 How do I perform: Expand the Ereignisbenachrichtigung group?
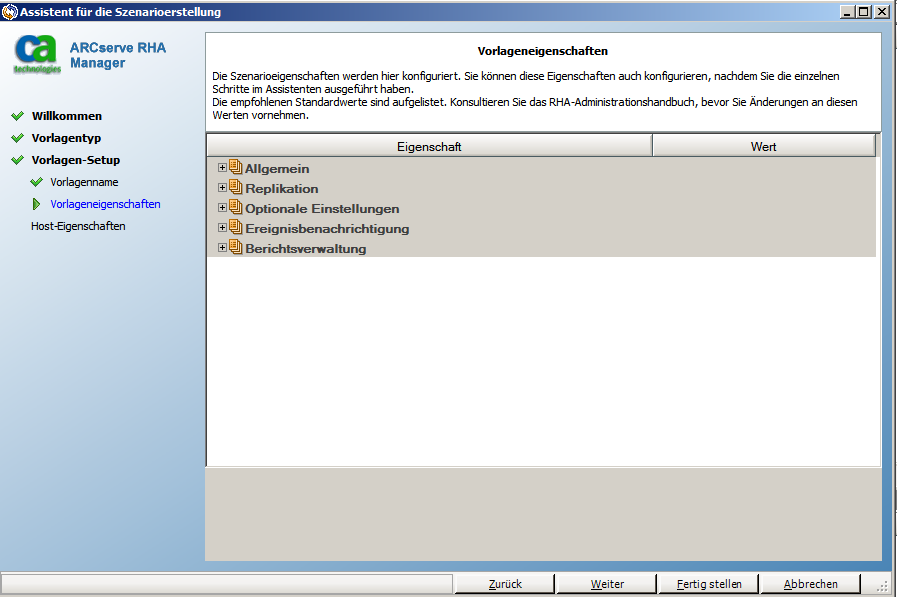pyautogui.click(x=222, y=228)
